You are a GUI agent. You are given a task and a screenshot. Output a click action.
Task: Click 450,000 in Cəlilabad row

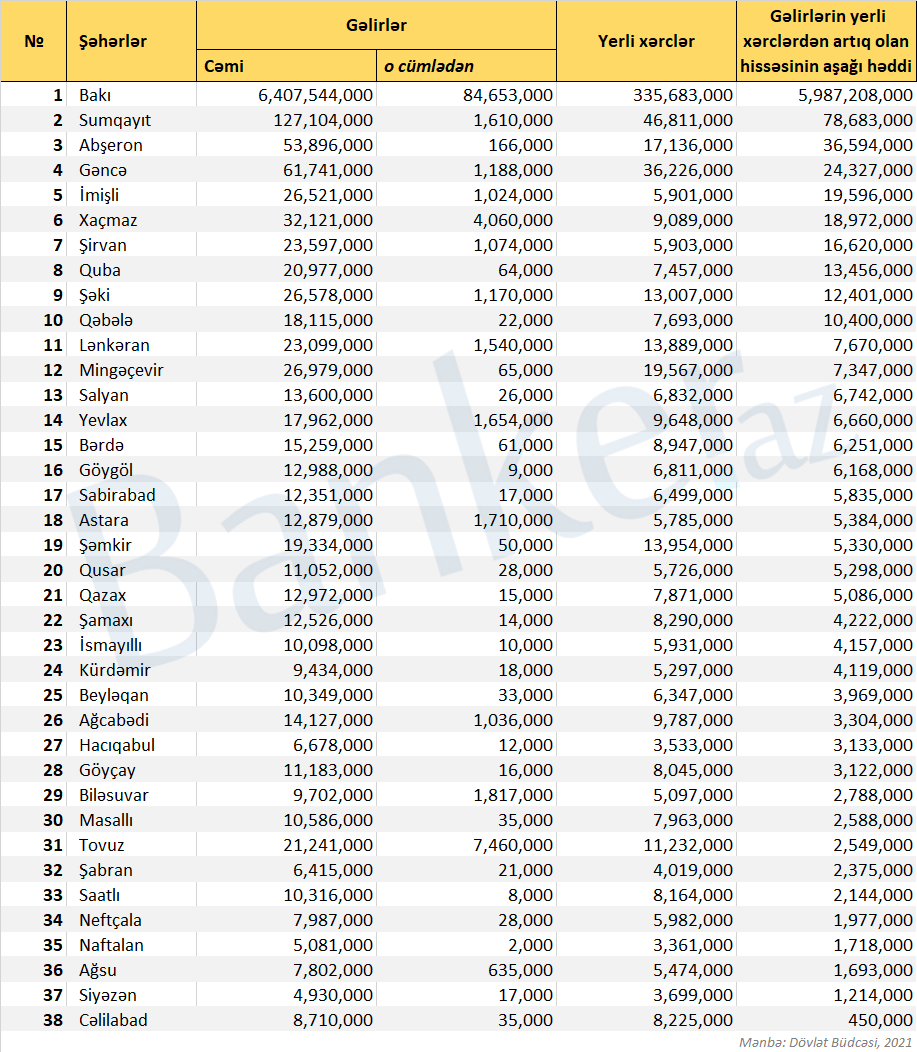point(880,1020)
